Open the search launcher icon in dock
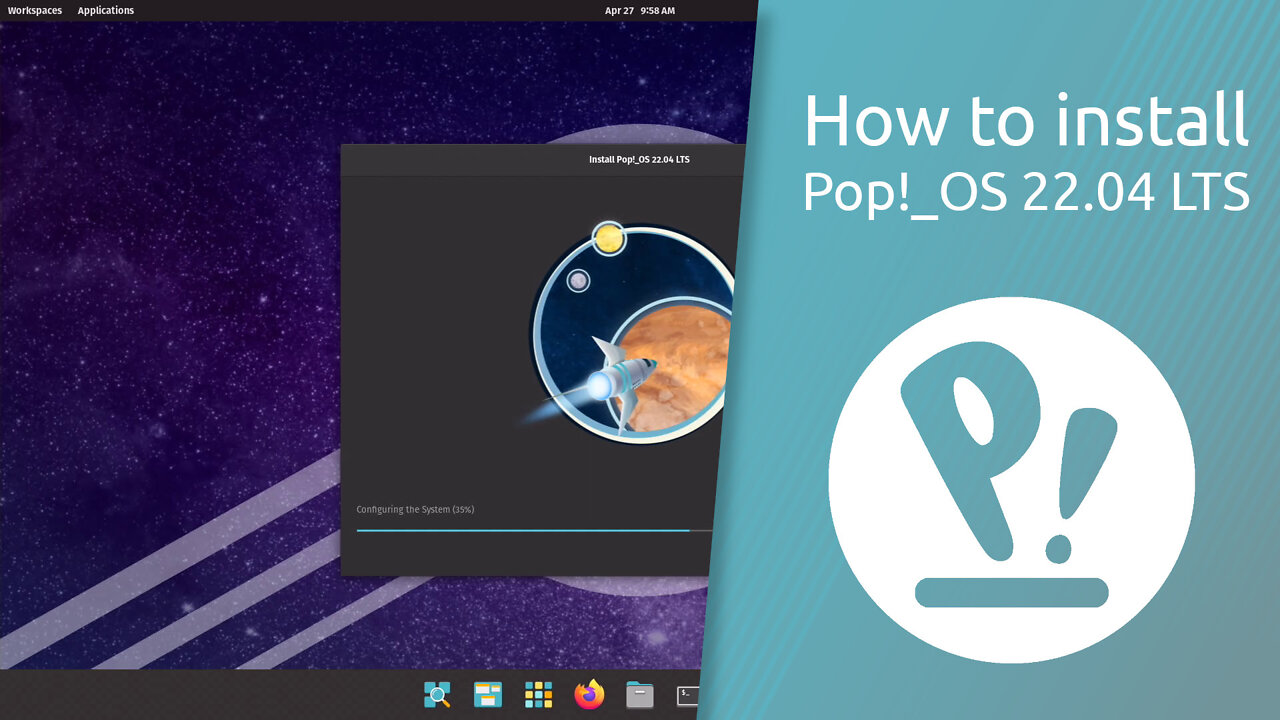Image resolution: width=1280 pixels, height=720 pixels. (x=437, y=694)
